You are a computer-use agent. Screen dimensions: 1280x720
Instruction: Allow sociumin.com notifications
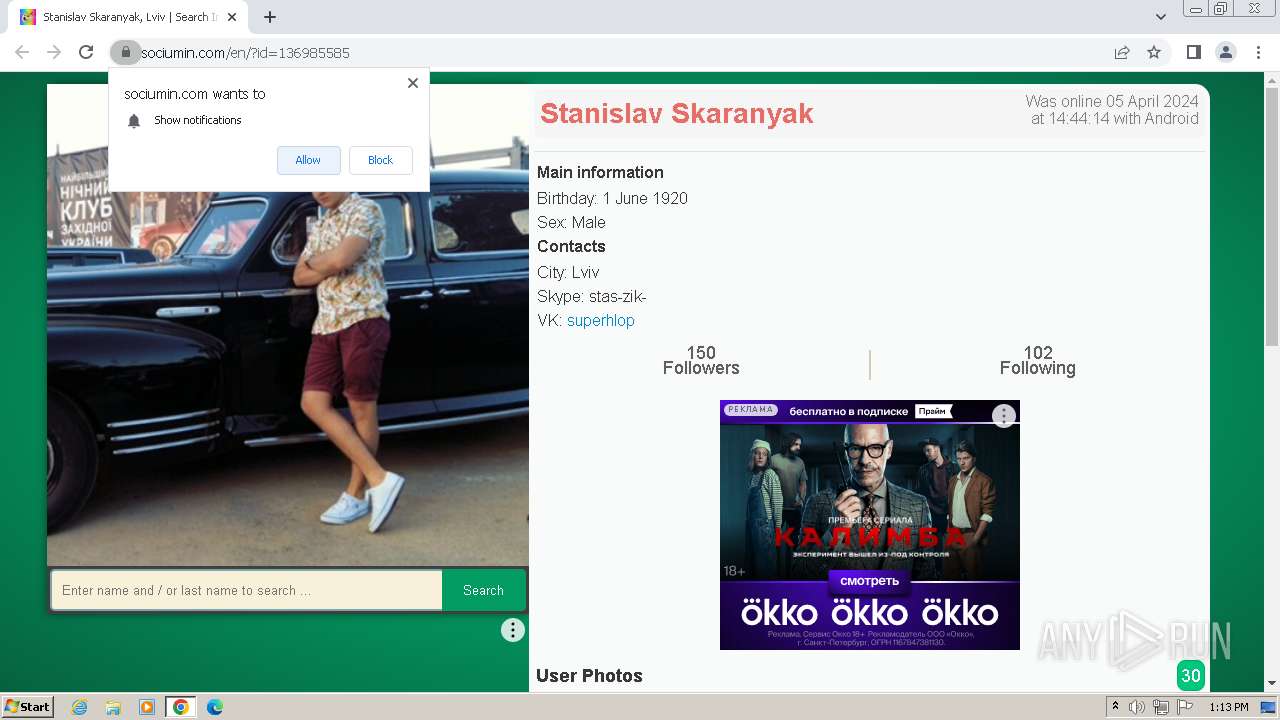click(308, 160)
